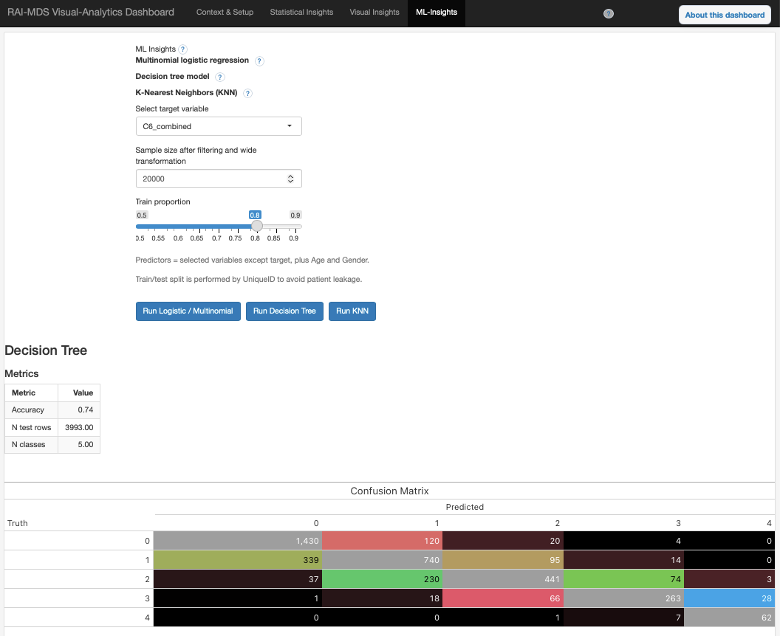Click confusion matrix cell 441
The image size is (780, 636).
[503, 579]
